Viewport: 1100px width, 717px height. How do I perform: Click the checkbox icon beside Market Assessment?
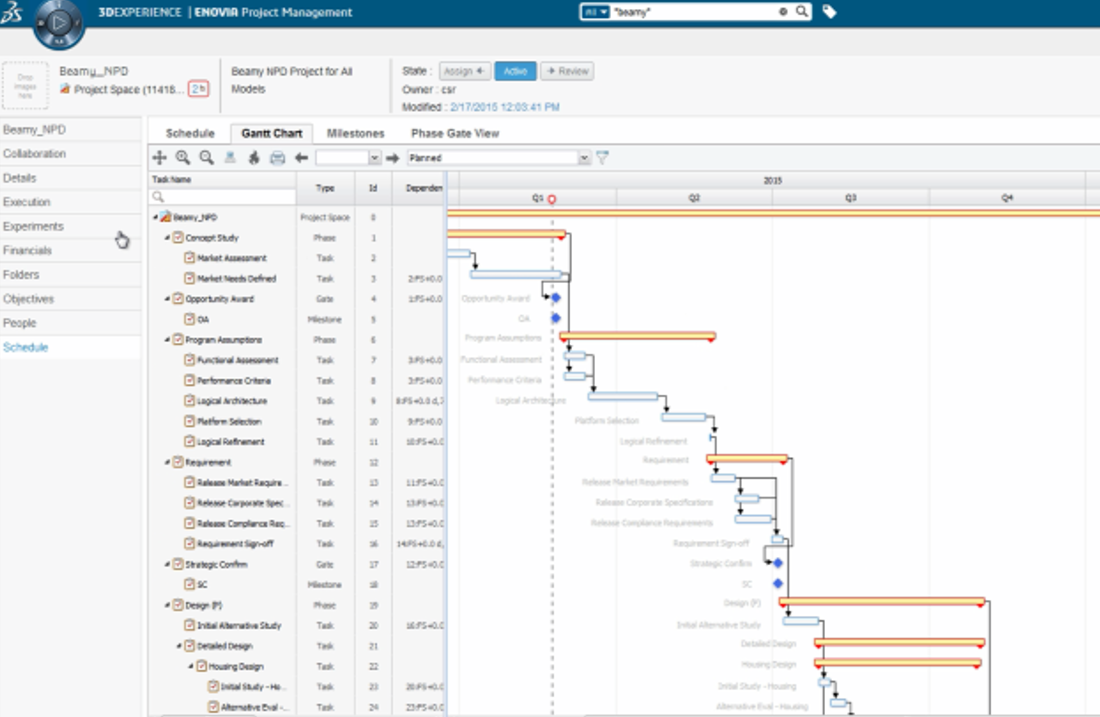coord(190,258)
